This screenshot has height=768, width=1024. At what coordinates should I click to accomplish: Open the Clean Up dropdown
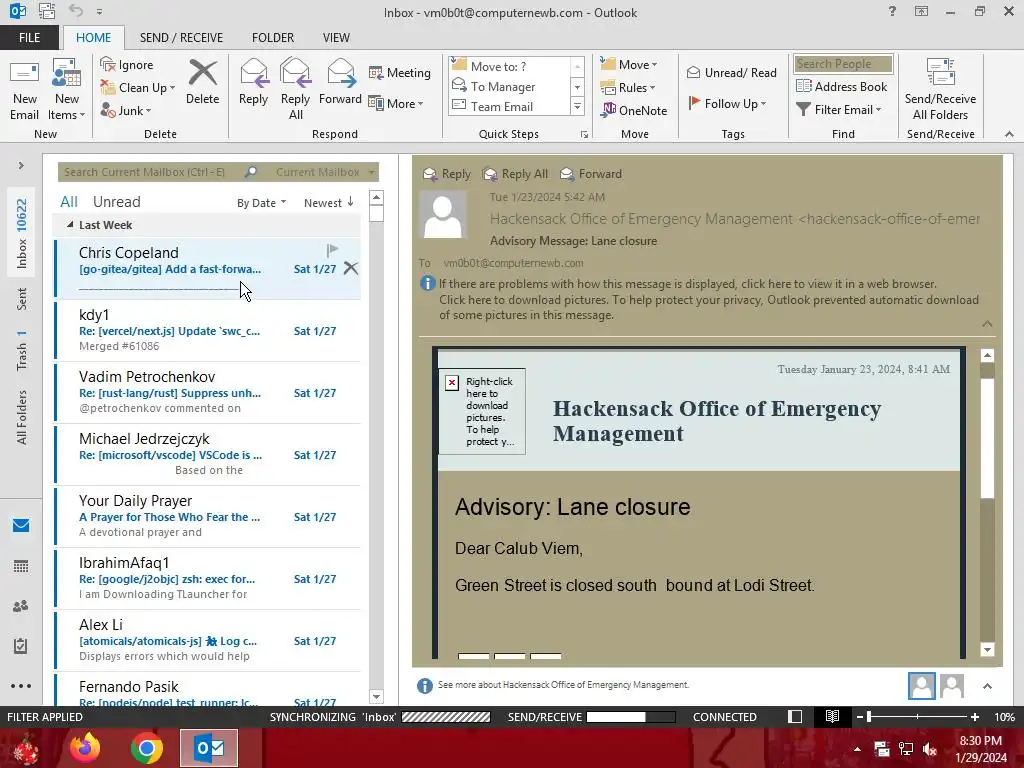point(138,88)
